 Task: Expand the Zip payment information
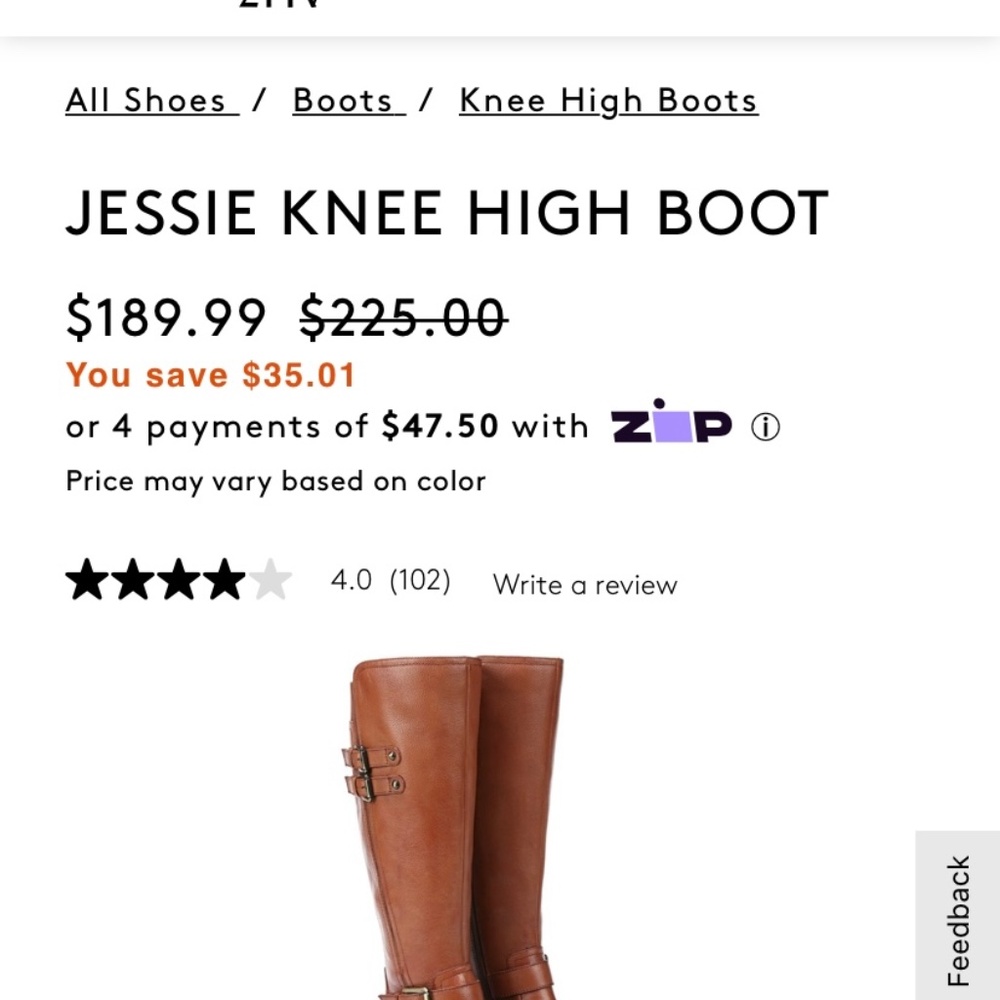763,427
